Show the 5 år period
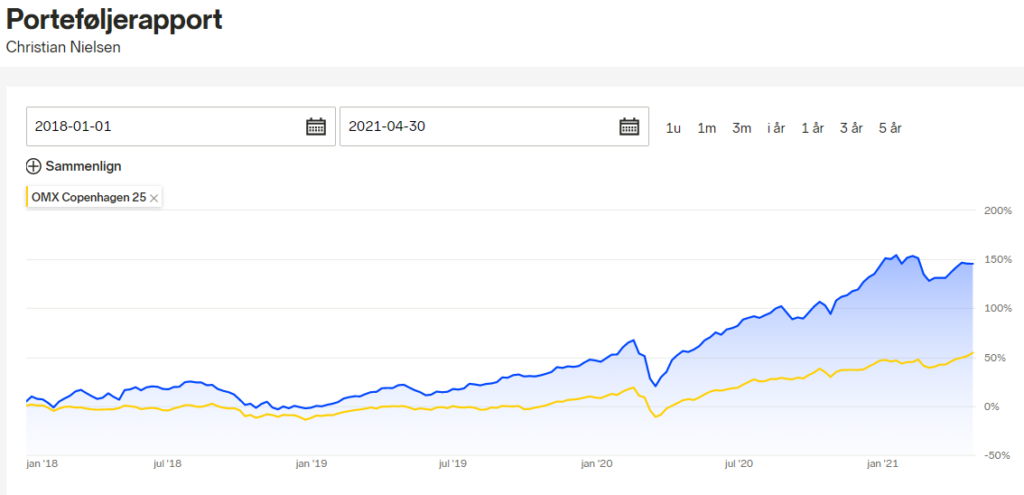The width and height of the screenshot is (1024, 495). 890,128
